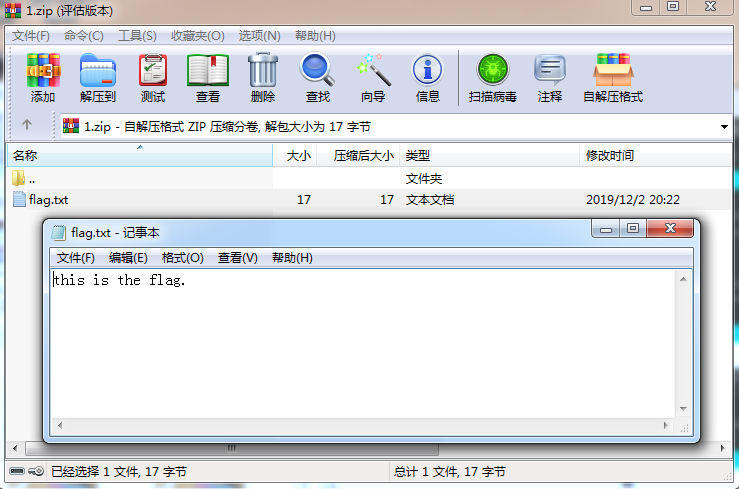739x489 pixels.
Task: Open WinRAR 收藏夹(O) menu
Action: [x=197, y=36]
